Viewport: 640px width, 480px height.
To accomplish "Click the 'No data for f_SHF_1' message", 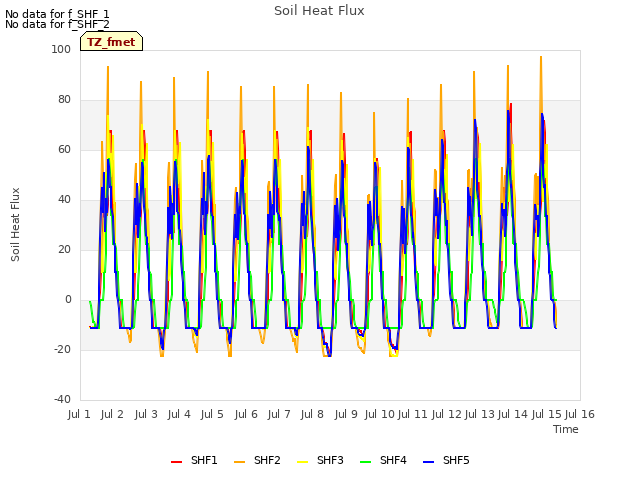I will 57,14.
